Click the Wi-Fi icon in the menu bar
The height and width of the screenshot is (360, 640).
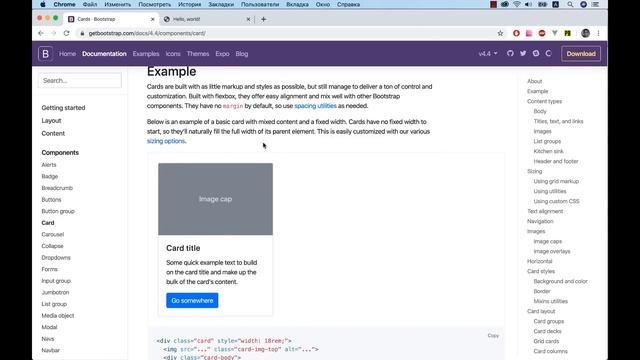(517, 4)
